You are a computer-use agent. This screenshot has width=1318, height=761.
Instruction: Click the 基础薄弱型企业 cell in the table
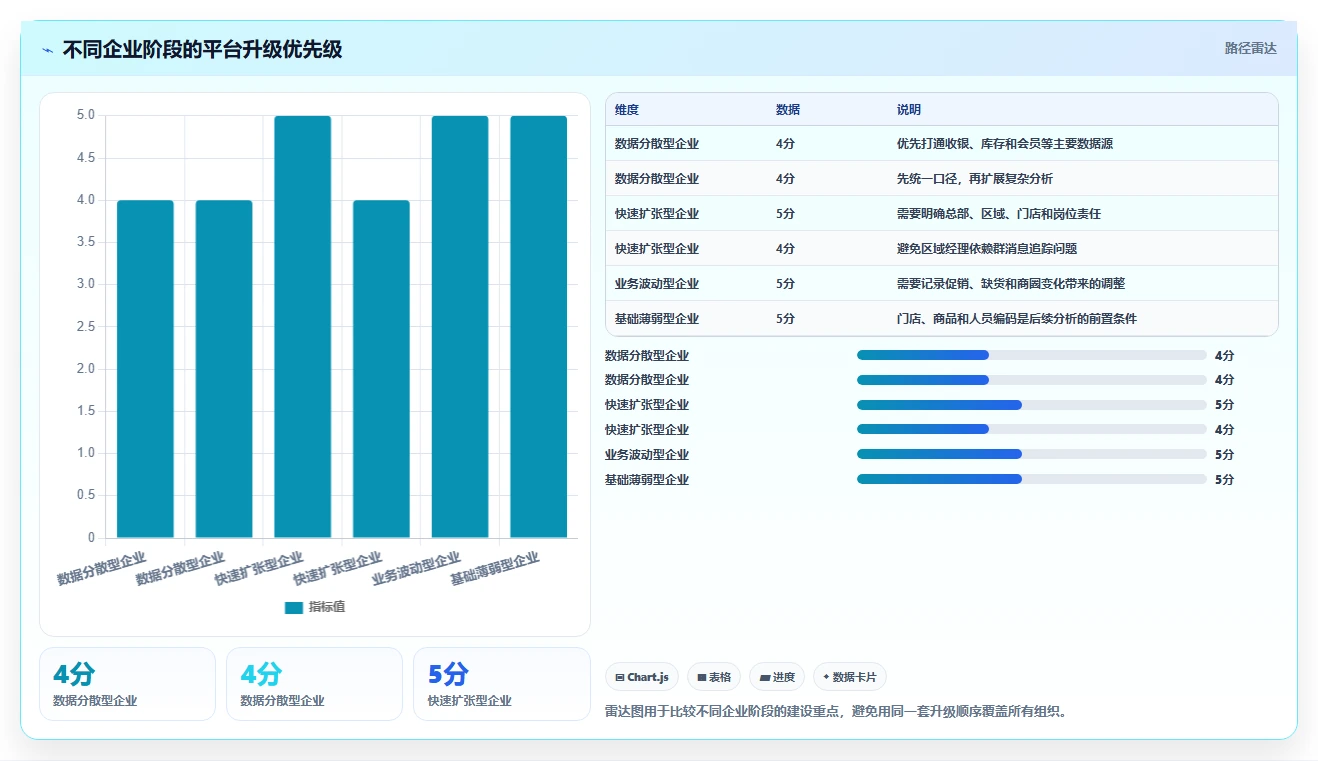tap(657, 319)
